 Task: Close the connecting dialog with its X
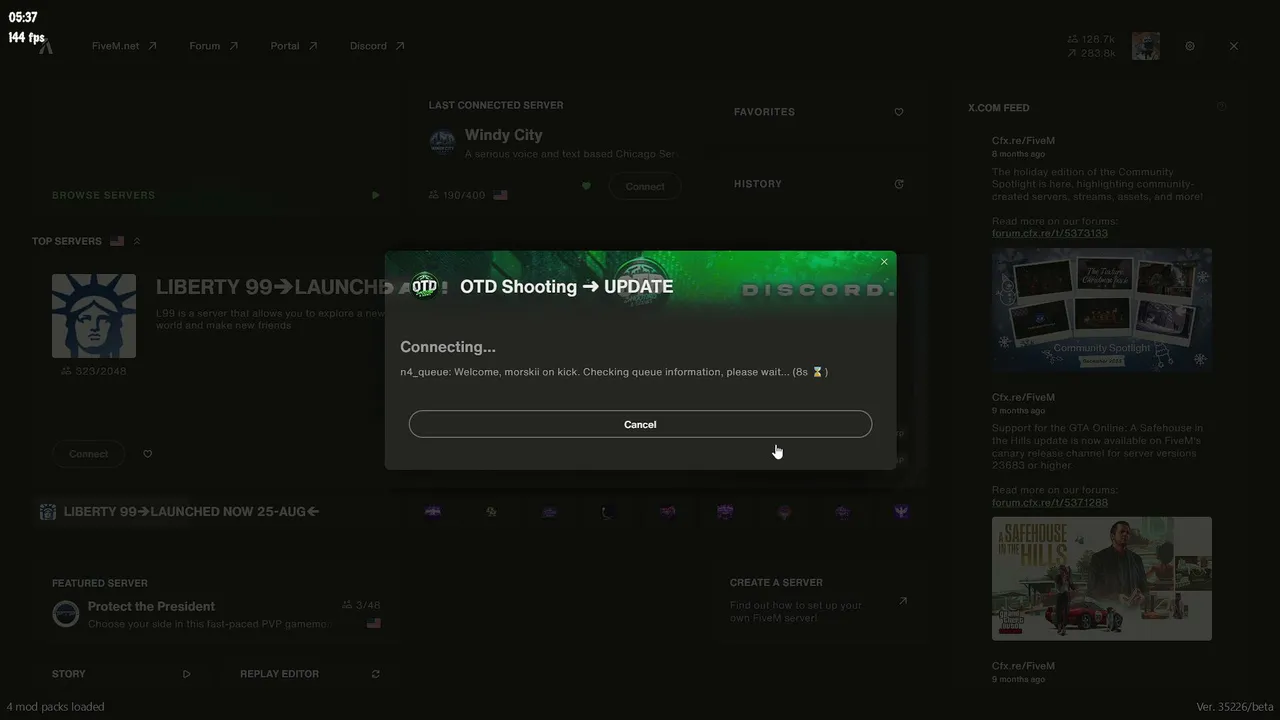point(884,262)
